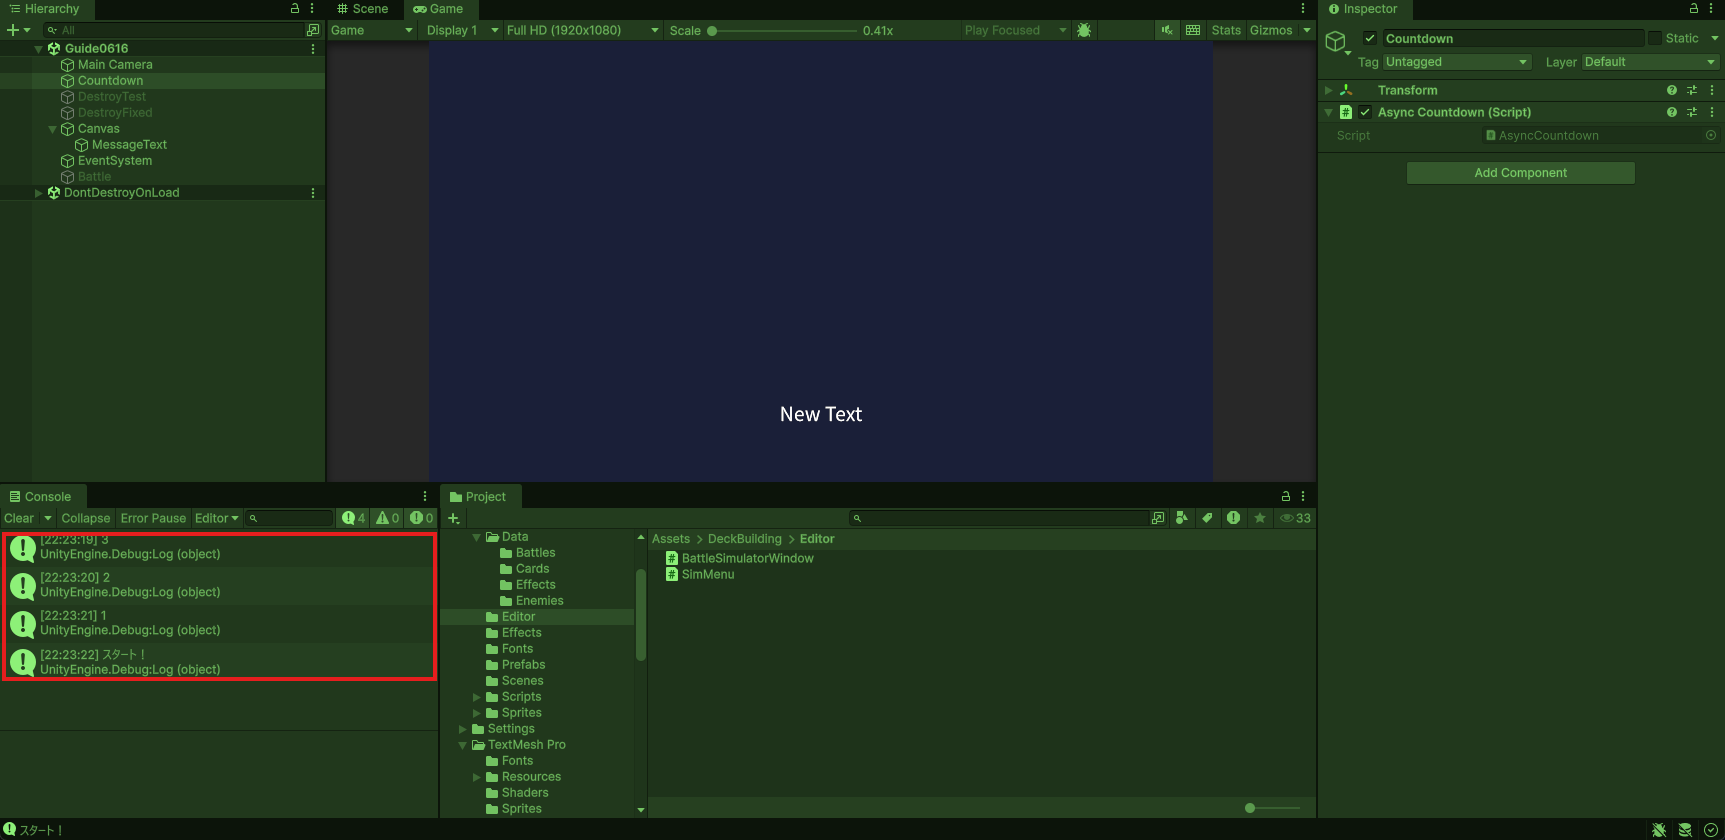Screen dimensions: 1725x840
Task: Select the Inspector tab
Action: pos(1363,9)
